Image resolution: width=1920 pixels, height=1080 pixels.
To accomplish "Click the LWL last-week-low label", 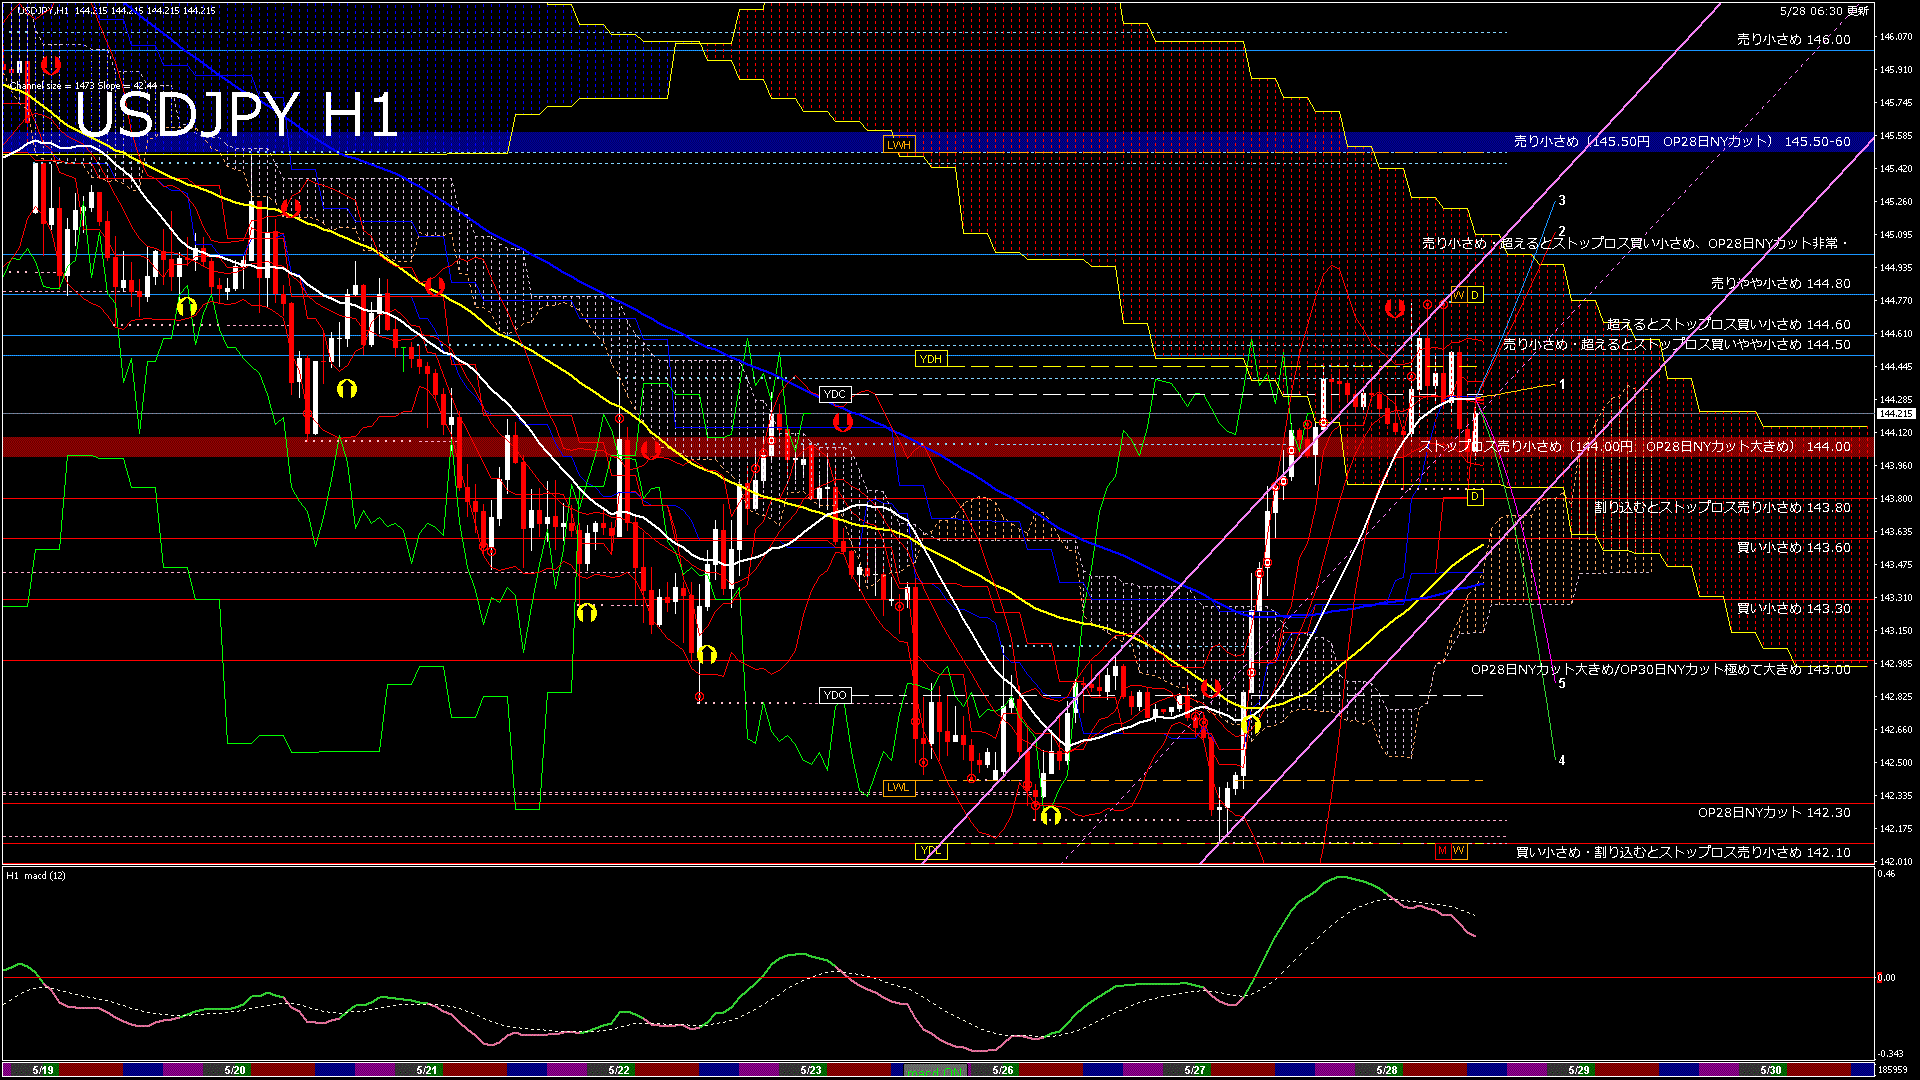I will tap(899, 787).
